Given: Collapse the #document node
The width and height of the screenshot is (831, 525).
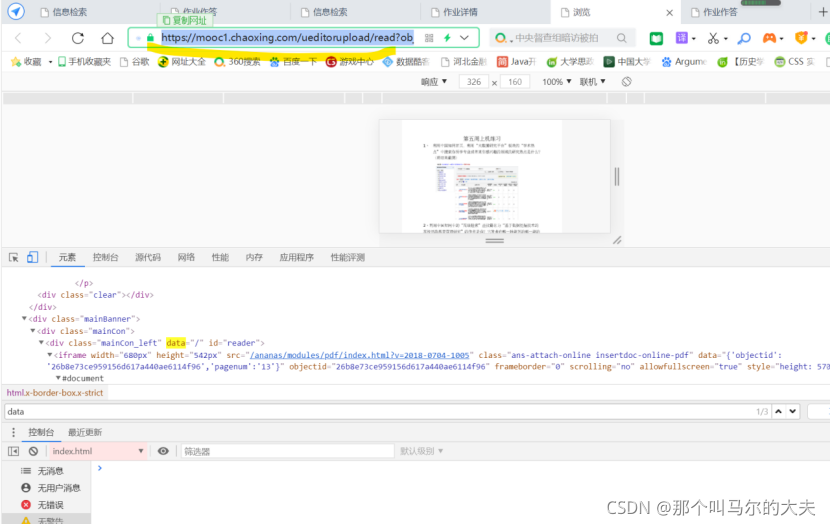Looking at the screenshot, I should point(58,378).
